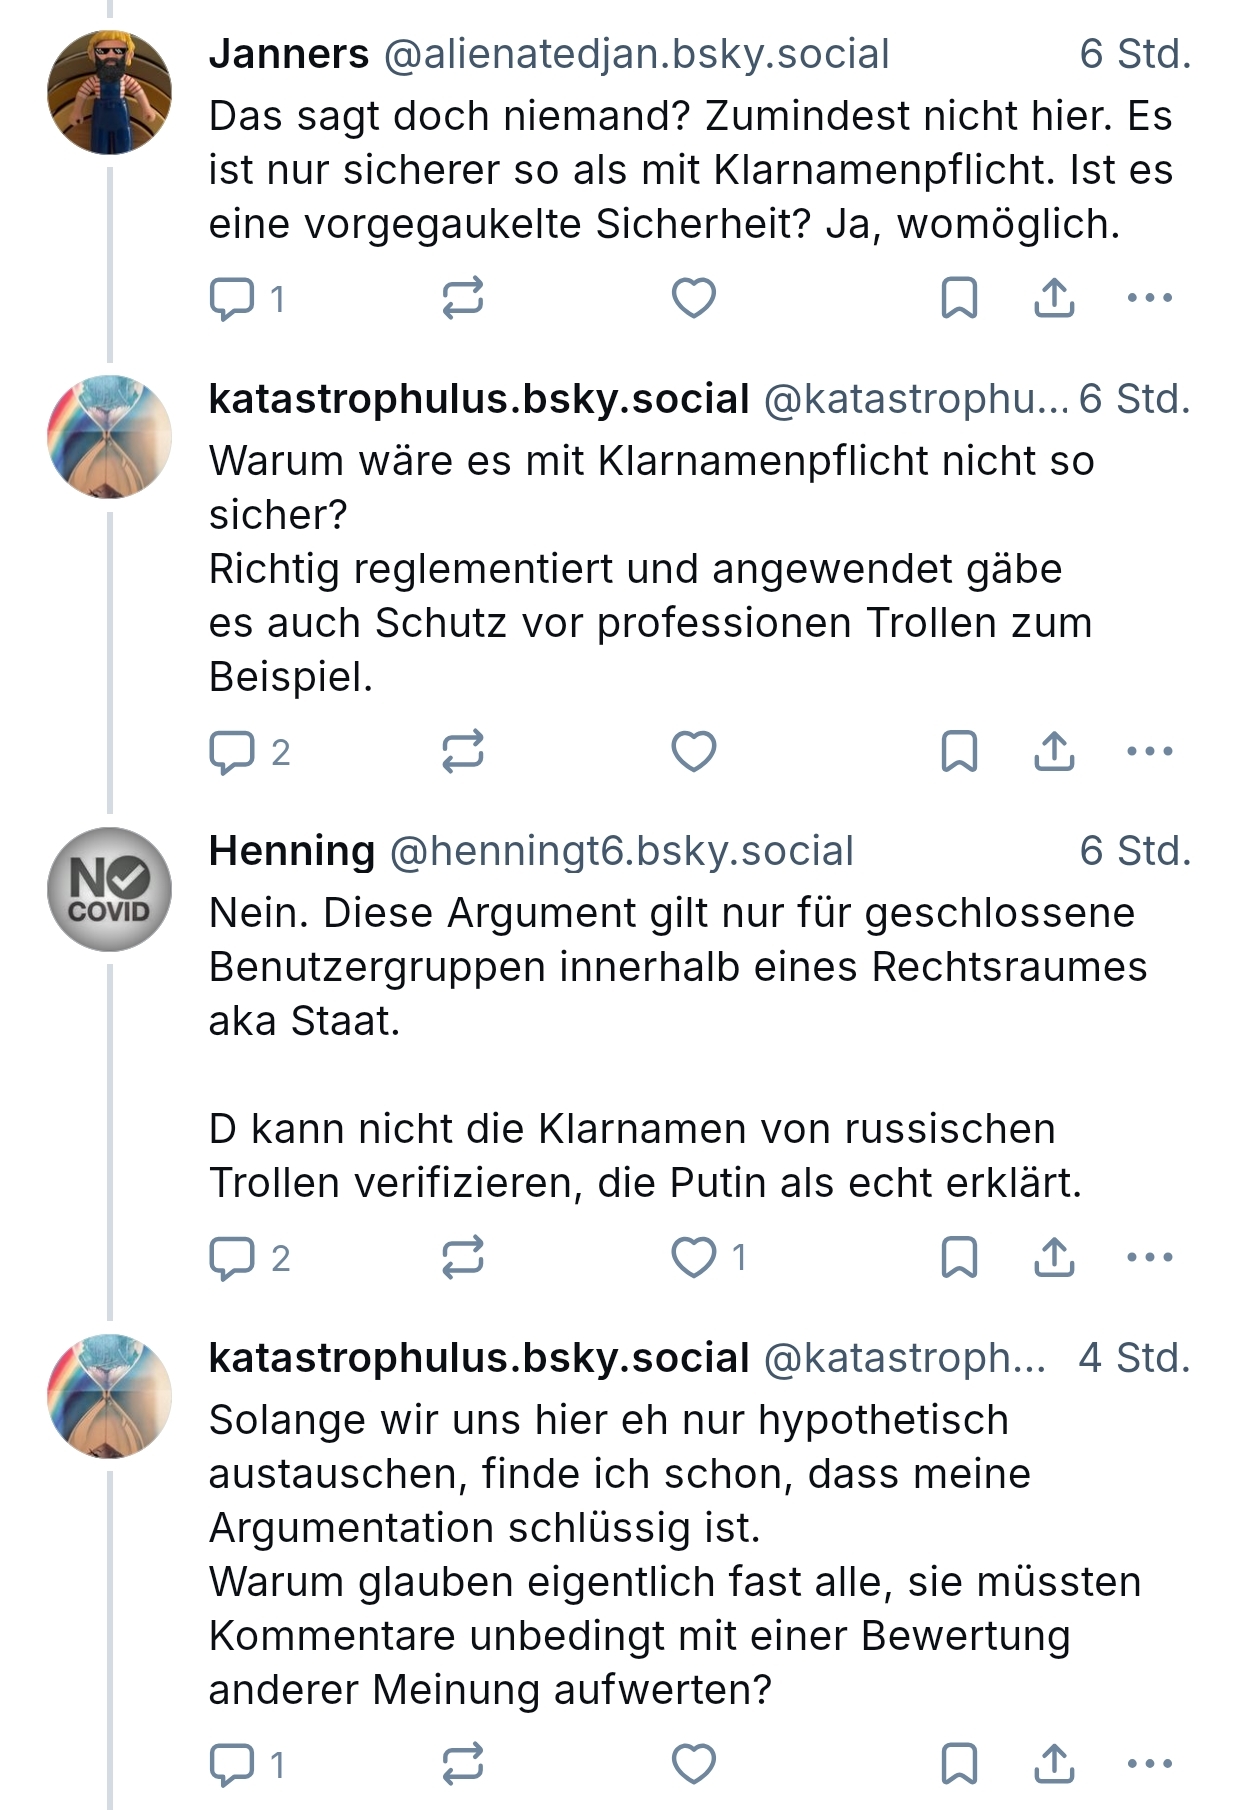Open Henning's handle @henningt6.bsky.social
Image resolution: width=1239 pixels, height=1810 pixels.
tap(621, 851)
